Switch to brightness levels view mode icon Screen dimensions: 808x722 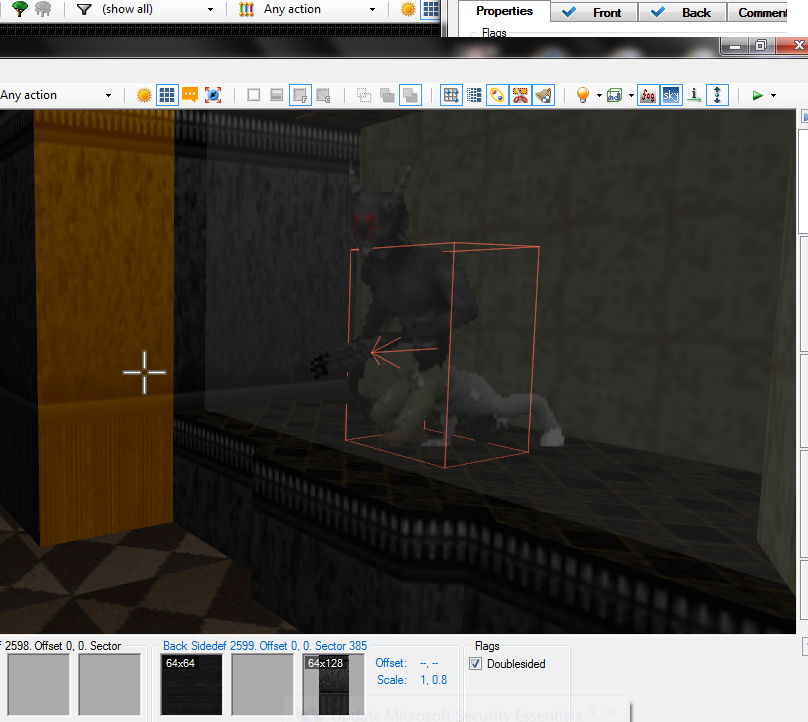pyautogui.click(x=277, y=95)
